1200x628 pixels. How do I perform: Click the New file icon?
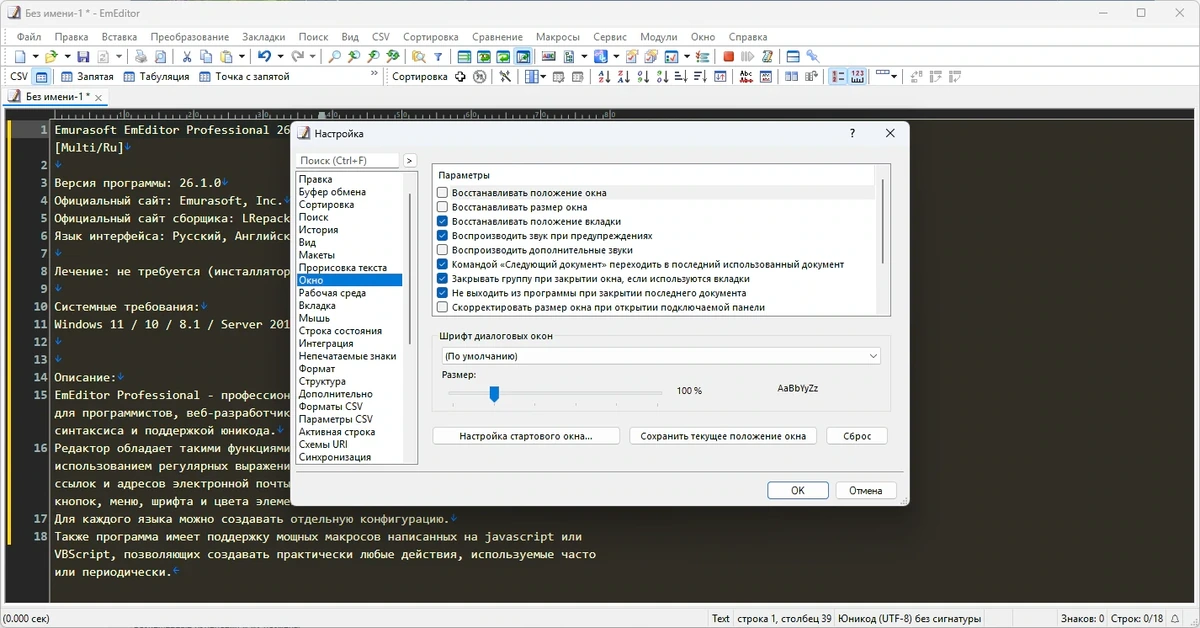pyautogui.click(x=20, y=56)
